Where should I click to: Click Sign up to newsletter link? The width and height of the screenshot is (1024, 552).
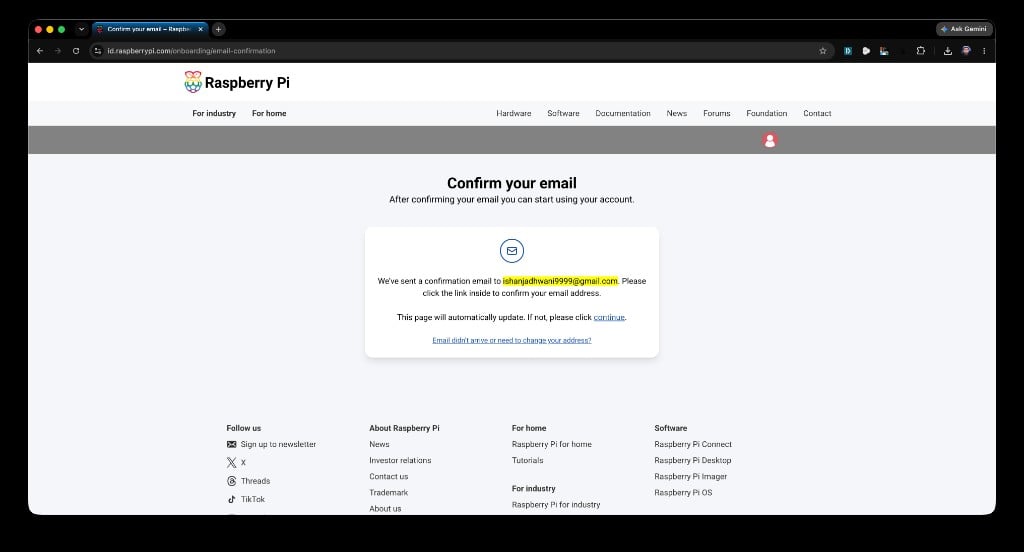(278, 444)
